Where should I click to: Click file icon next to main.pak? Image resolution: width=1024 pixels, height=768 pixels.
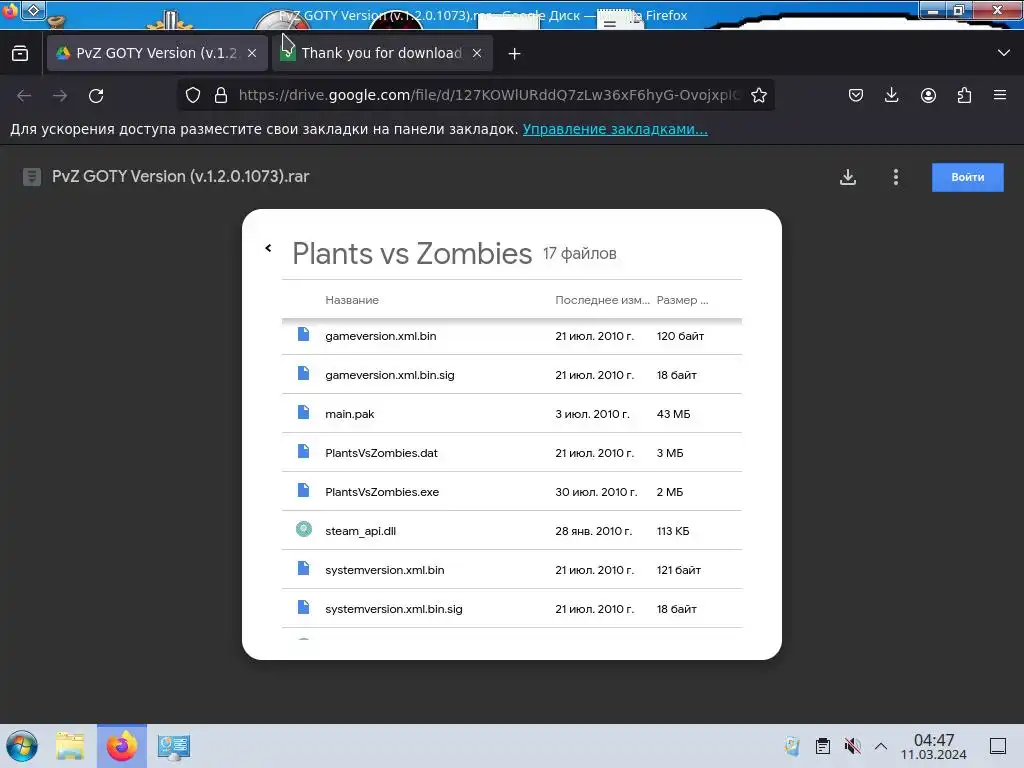click(304, 412)
